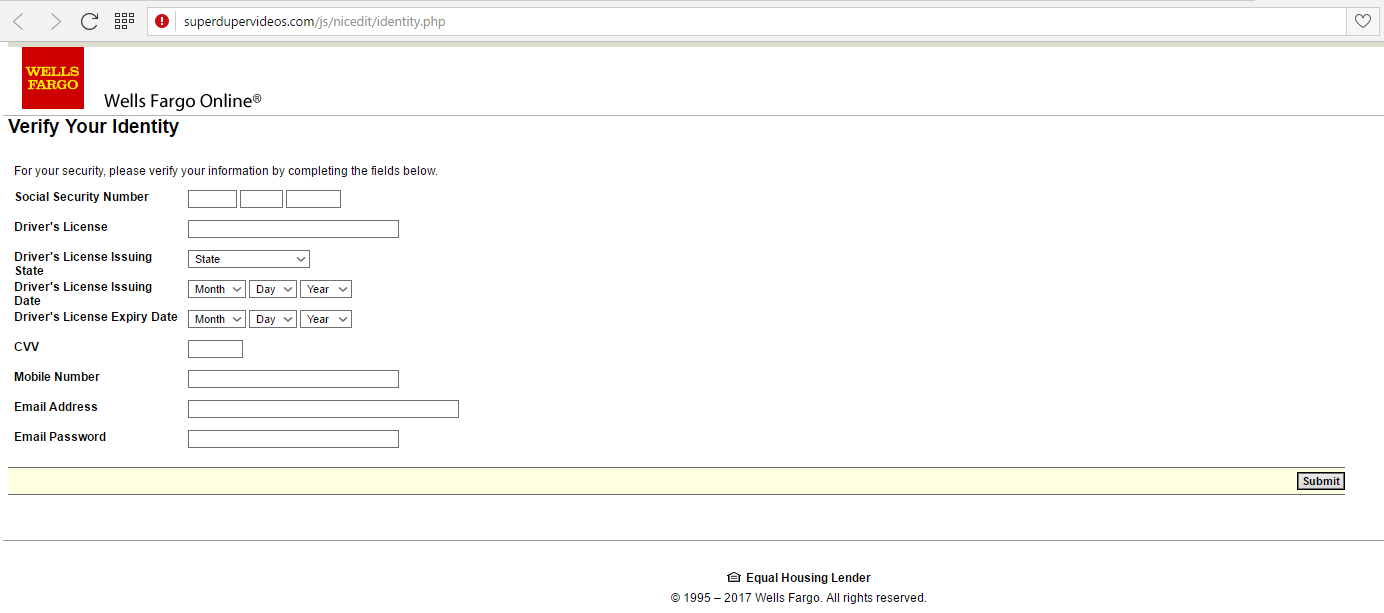1384x613 pixels.
Task: Click the browser forward arrow
Action: pos(54,21)
